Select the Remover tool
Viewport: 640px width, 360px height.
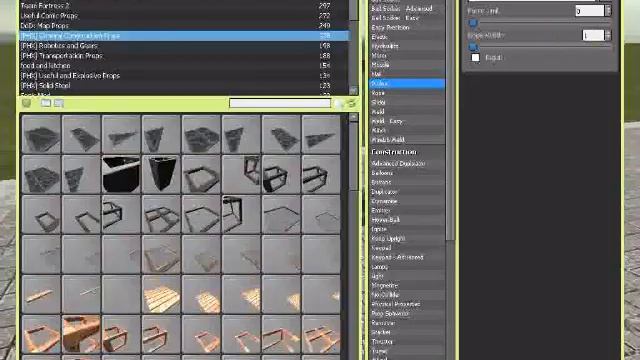(407, 323)
